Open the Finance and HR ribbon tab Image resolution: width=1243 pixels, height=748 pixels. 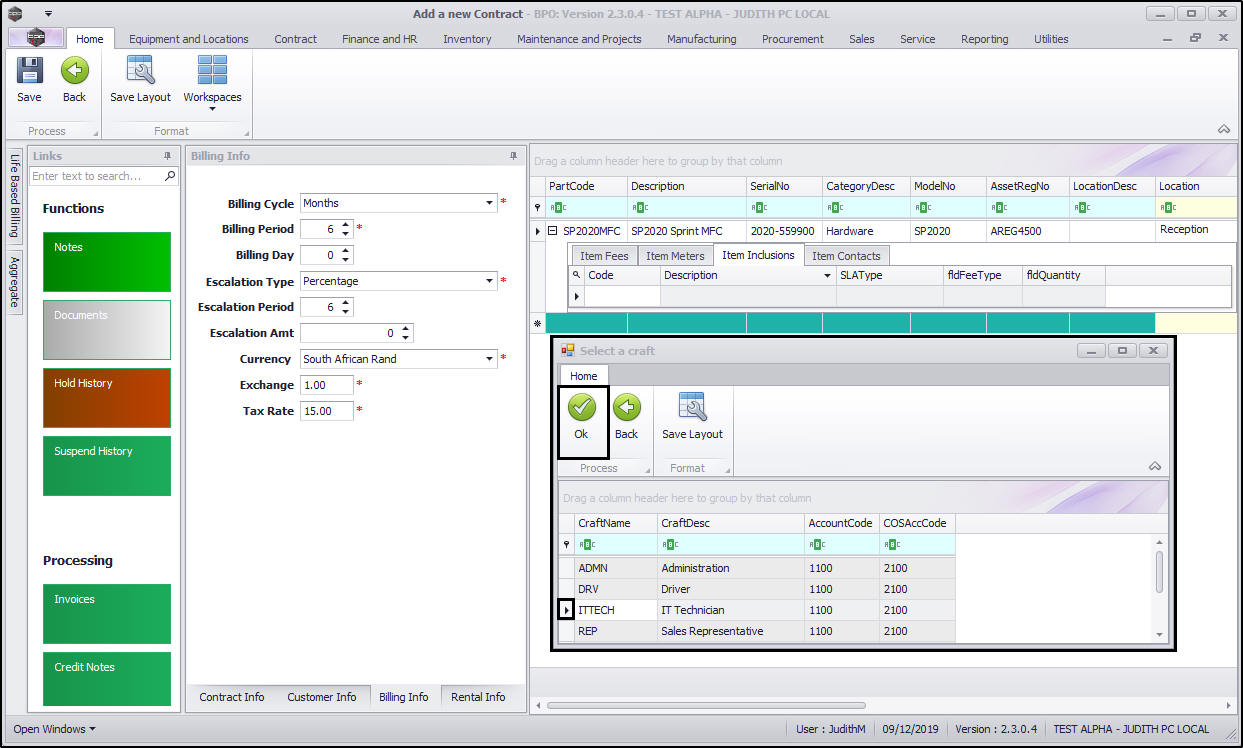click(x=379, y=39)
